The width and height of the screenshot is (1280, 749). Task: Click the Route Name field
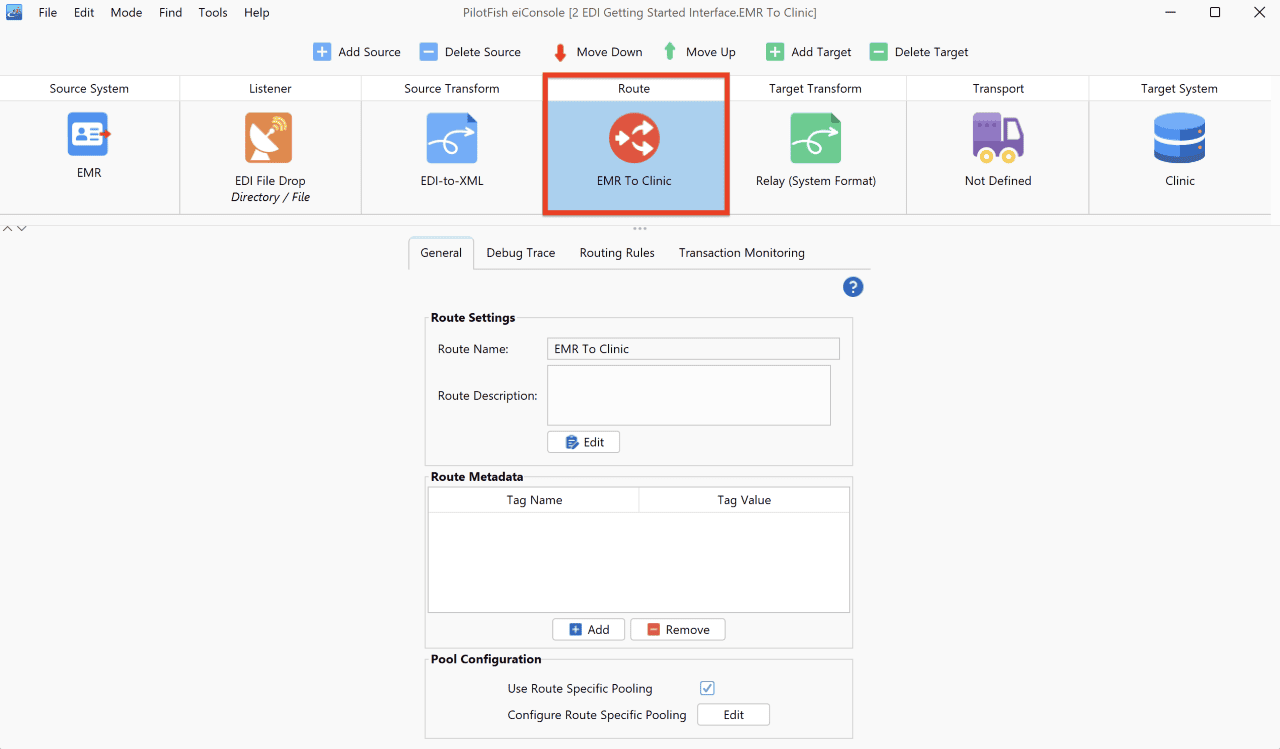pyautogui.click(x=693, y=349)
